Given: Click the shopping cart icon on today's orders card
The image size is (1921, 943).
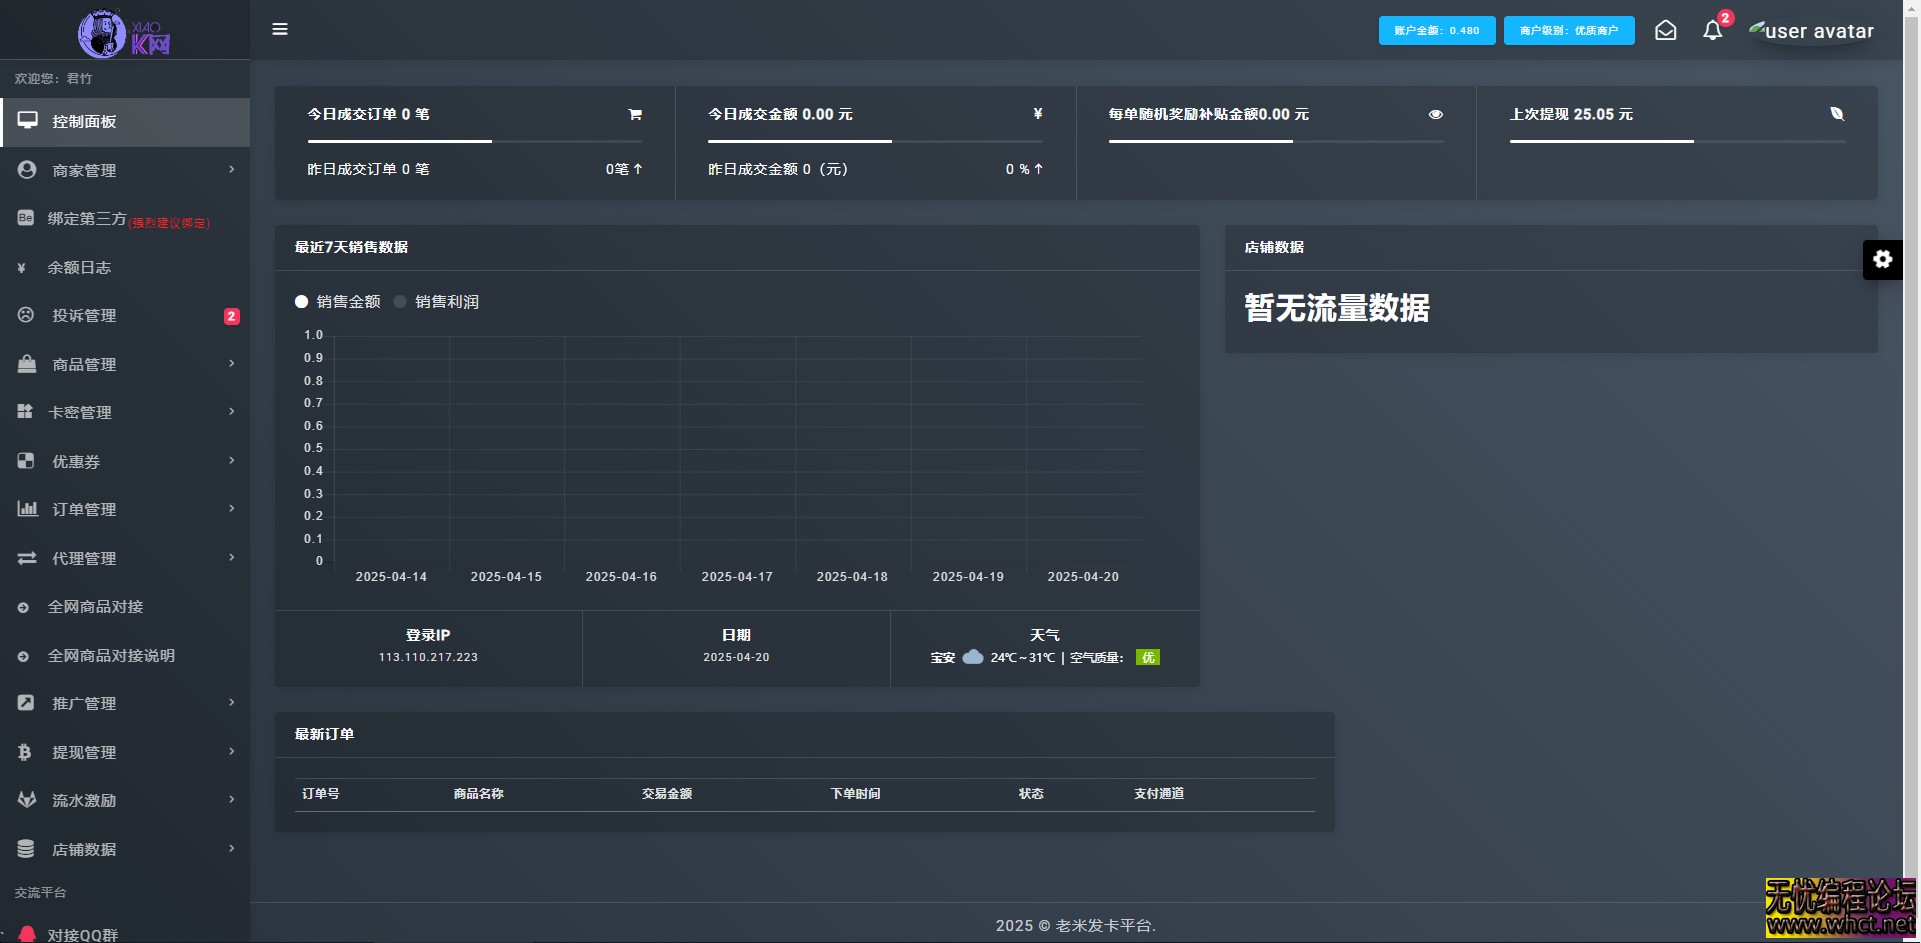Looking at the screenshot, I should click(x=635, y=114).
